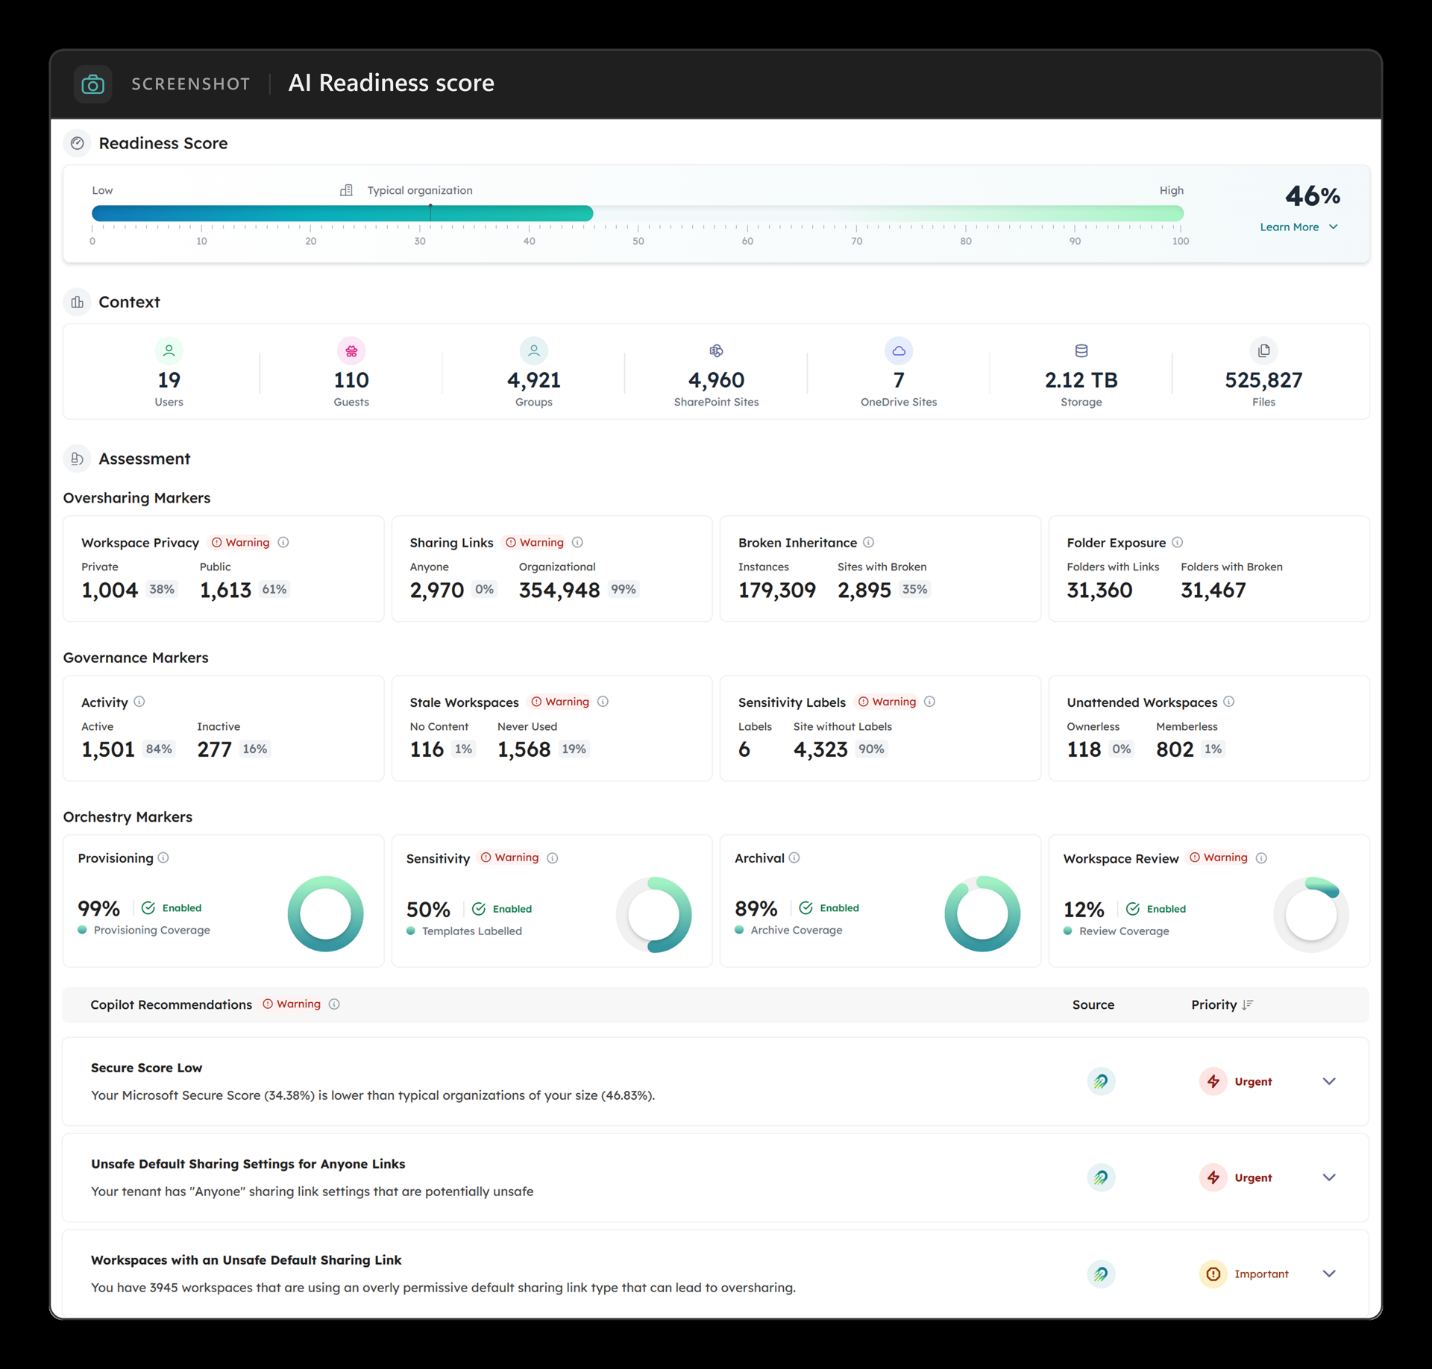Click the camera screenshot icon in header

[93, 84]
